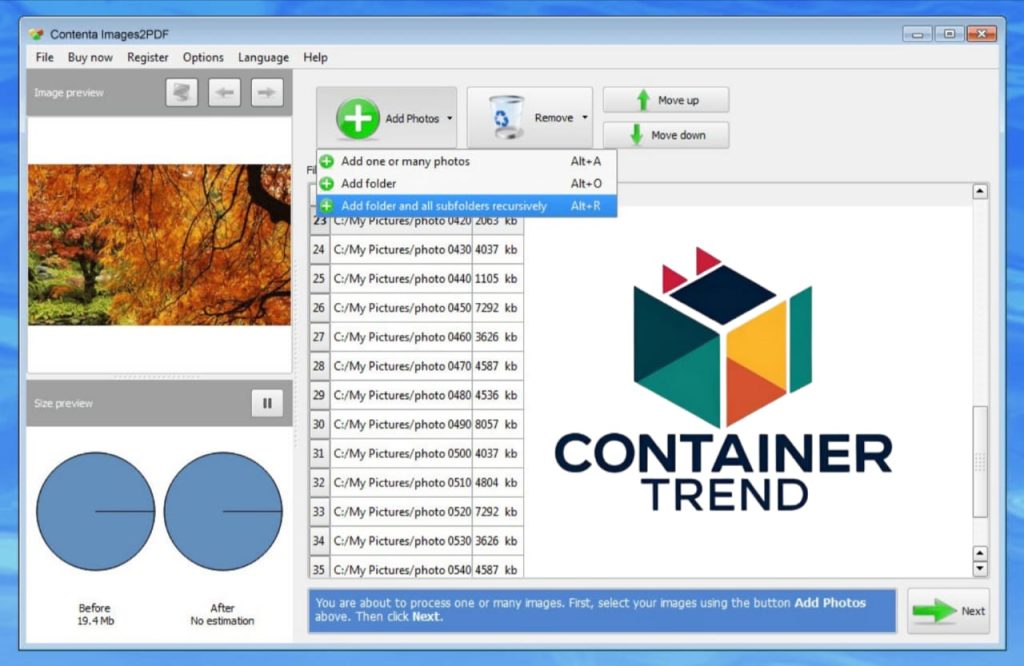Screen dimensions: 1024x666
Task: Select row 28 photo 0470
Action: pos(417,366)
